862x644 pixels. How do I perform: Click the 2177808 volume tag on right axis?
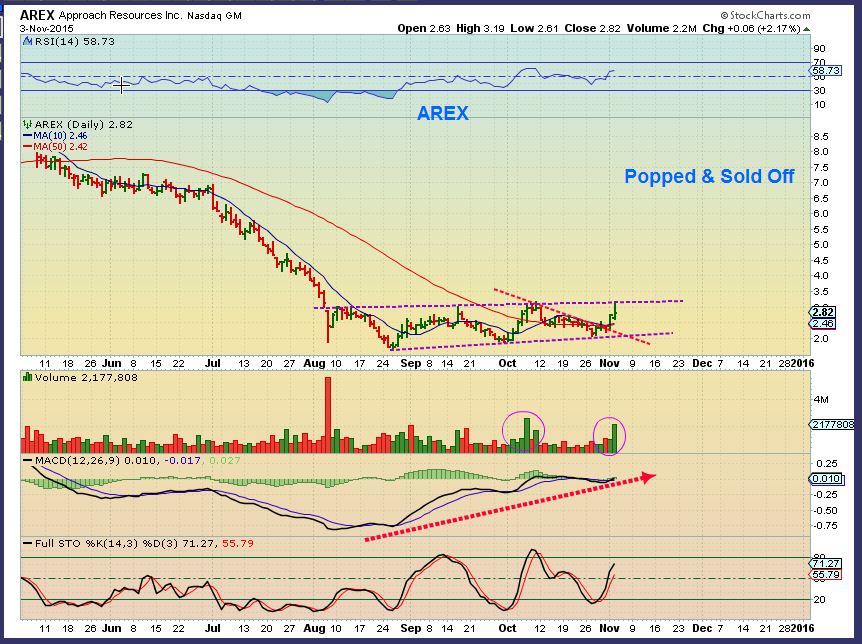coord(832,425)
